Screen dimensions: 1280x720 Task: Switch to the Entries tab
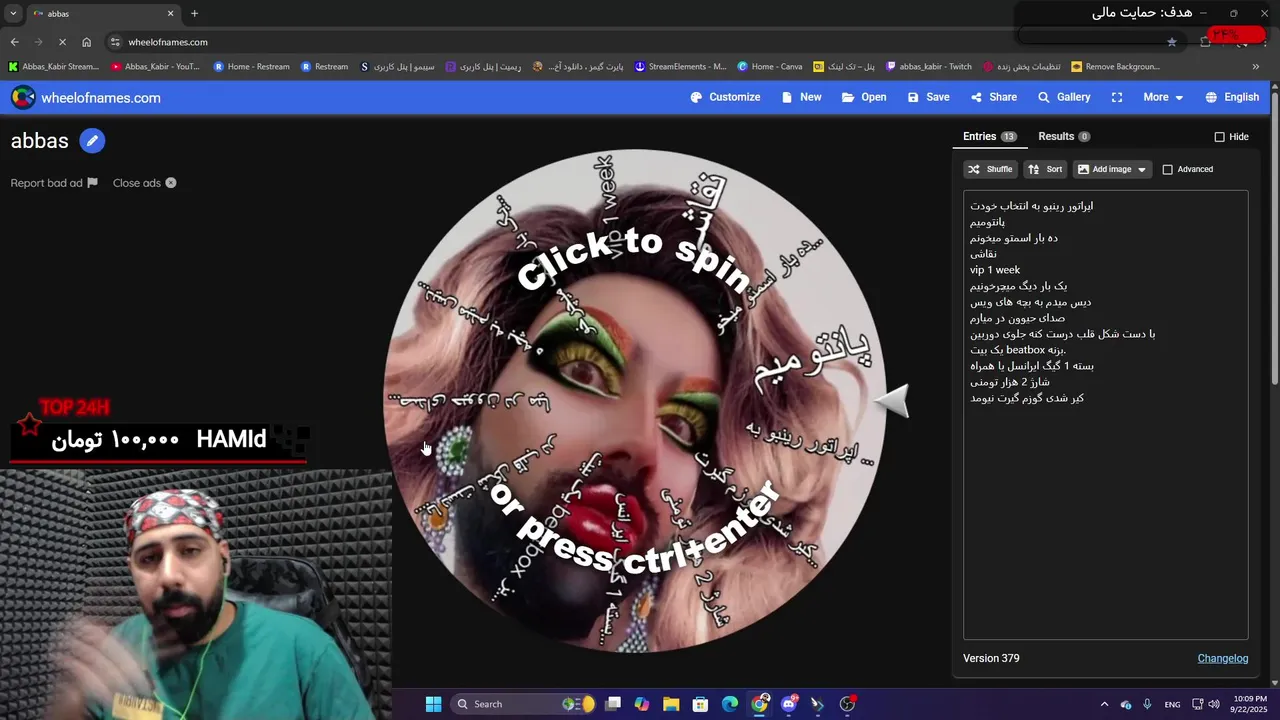(x=989, y=136)
